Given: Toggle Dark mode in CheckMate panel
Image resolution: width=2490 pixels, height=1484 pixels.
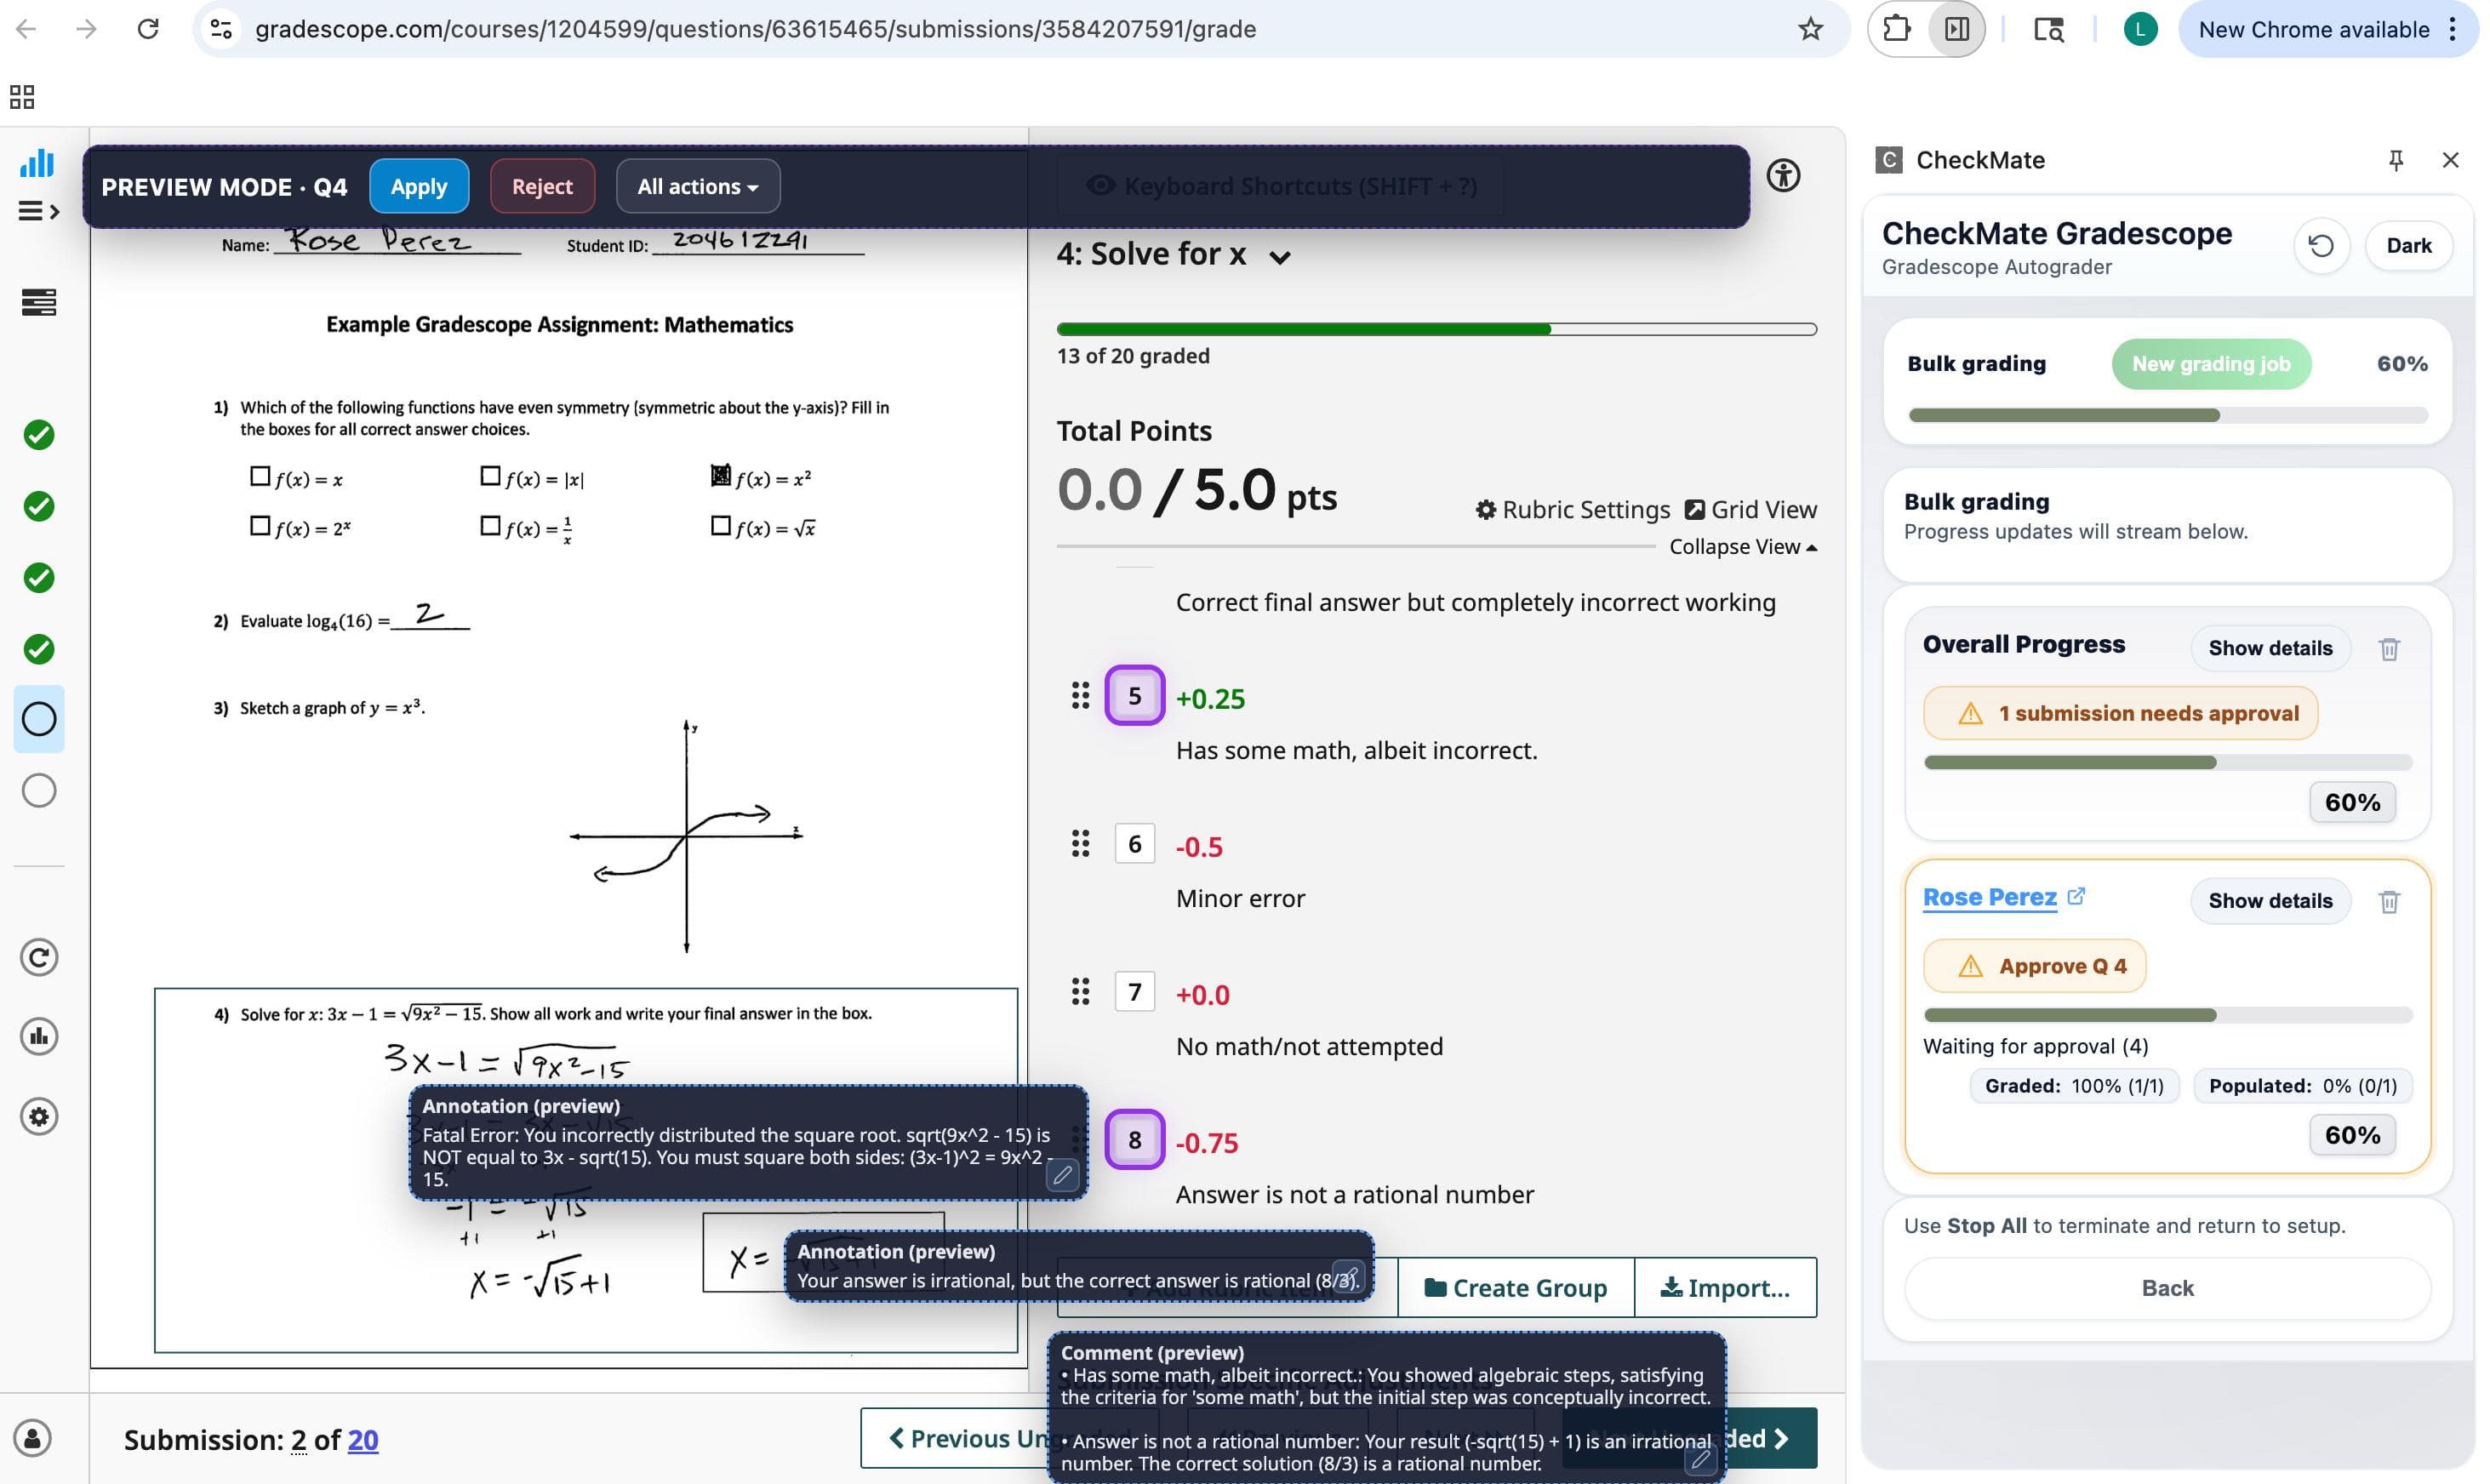Looking at the screenshot, I should [x=2408, y=245].
